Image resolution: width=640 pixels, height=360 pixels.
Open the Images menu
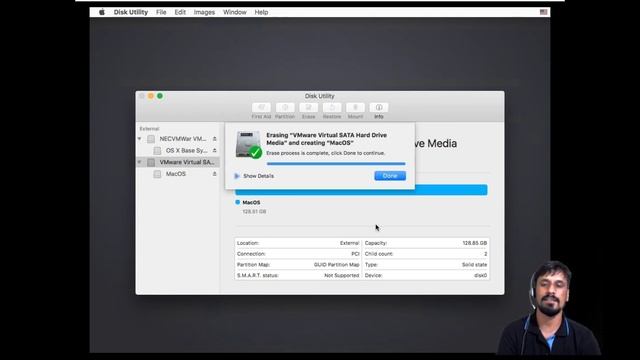click(204, 12)
